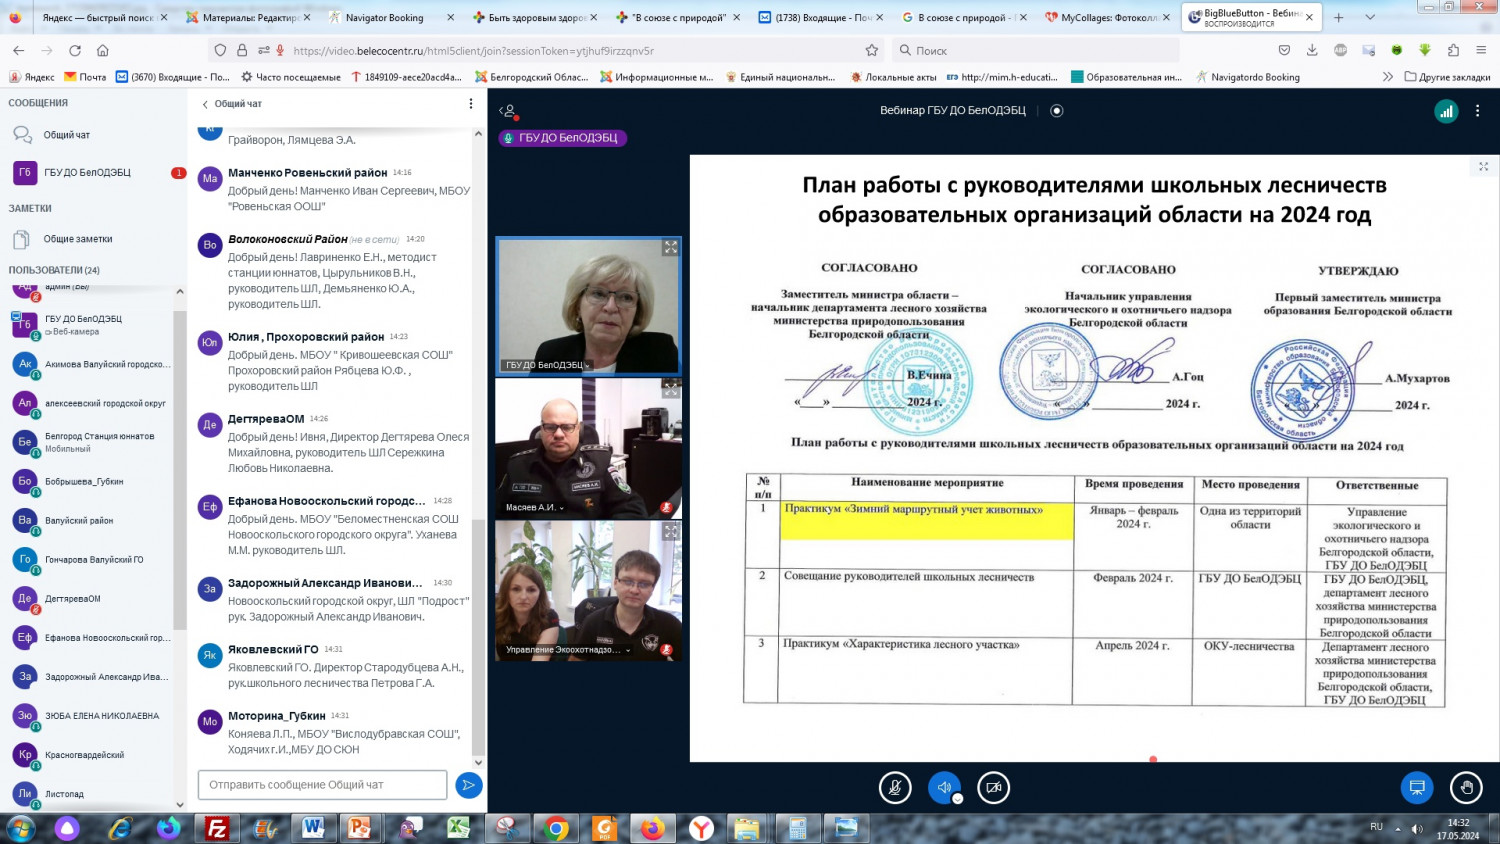Click the chat message input field
Screen dimensions: 1500x844
point(322,785)
